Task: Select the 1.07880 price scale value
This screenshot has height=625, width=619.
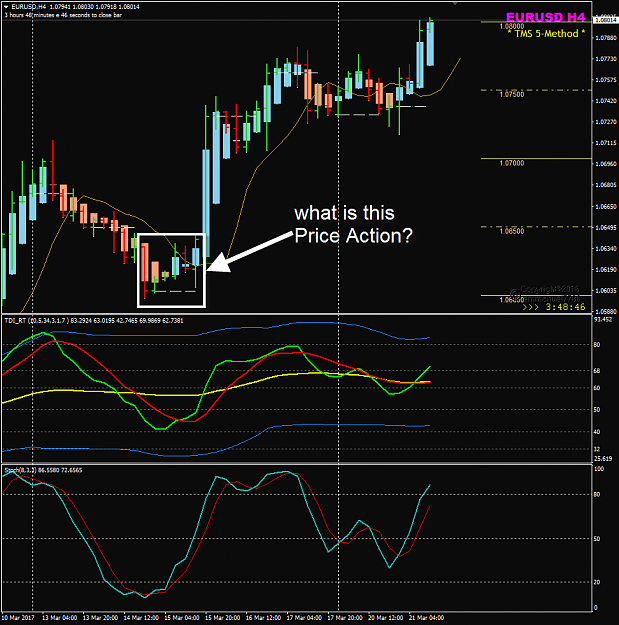Action: (606, 38)
